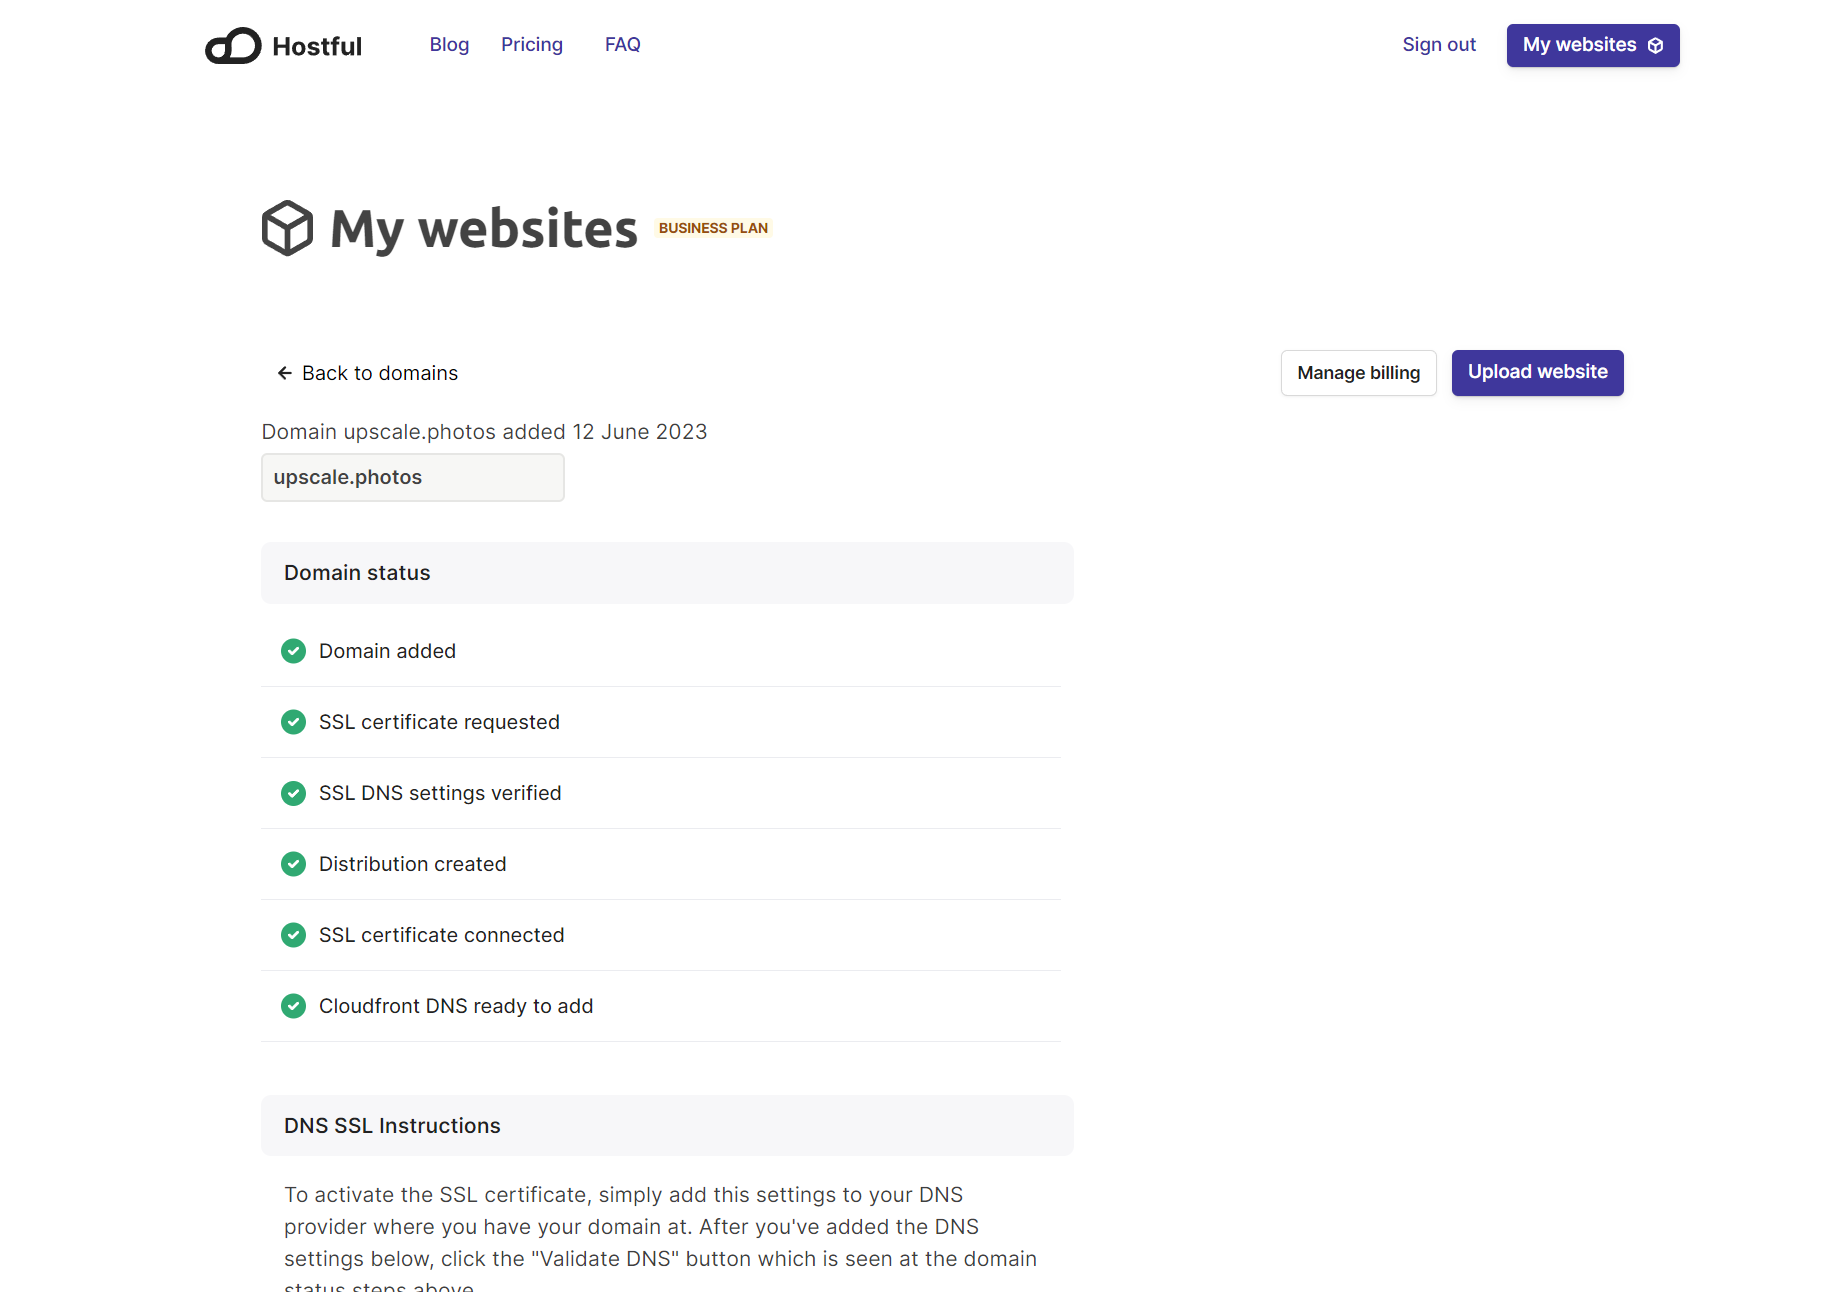Click the My websites page heading

484,229
